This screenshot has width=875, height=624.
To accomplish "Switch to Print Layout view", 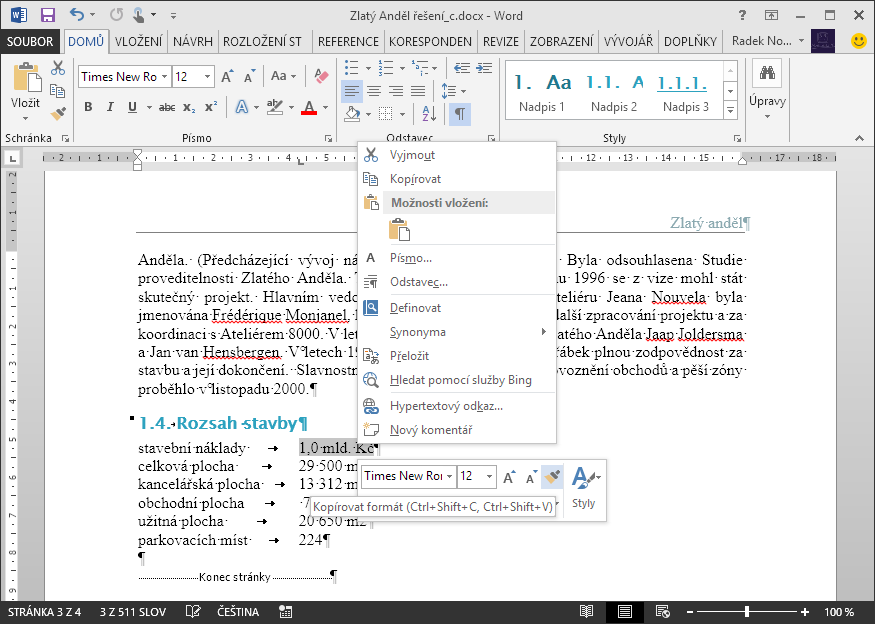I will (624, 612).
